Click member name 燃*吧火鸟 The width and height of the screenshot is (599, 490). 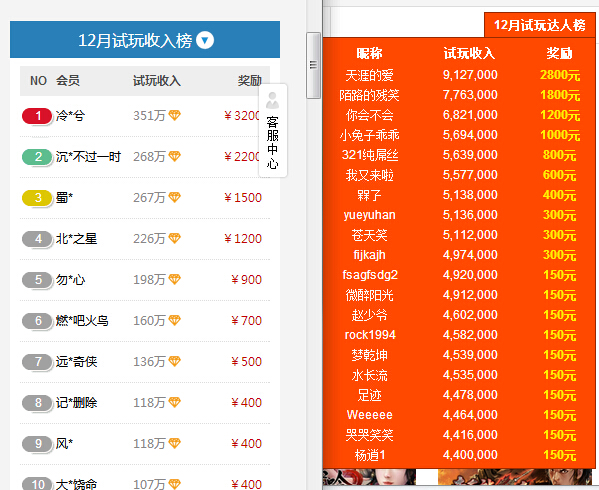point(82,320)
